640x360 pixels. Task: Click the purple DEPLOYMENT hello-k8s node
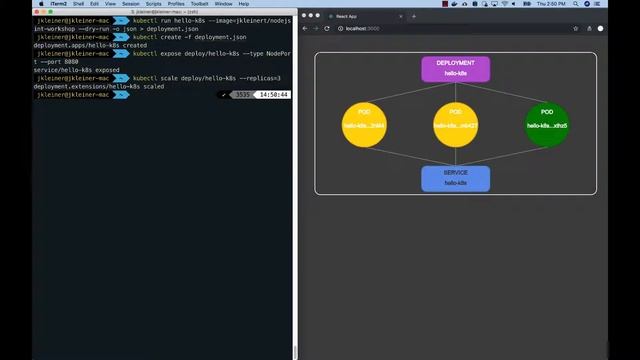click(456, 69)
